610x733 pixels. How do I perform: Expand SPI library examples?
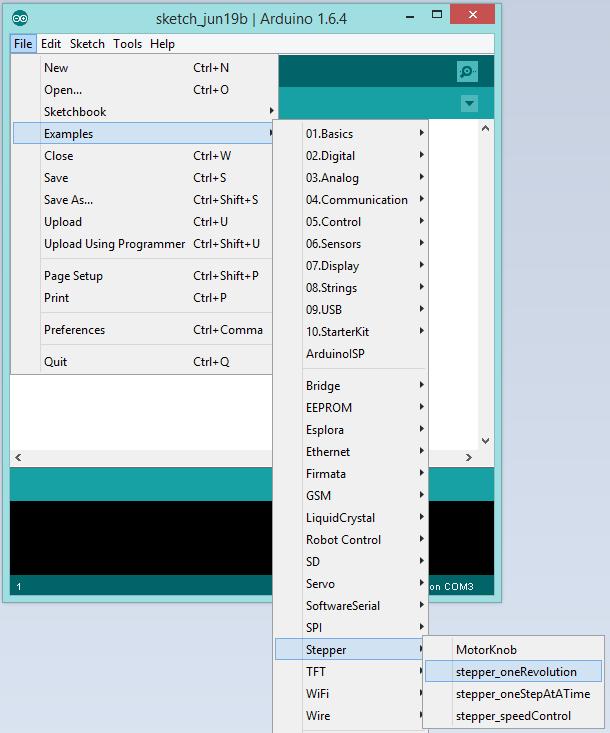351,627
